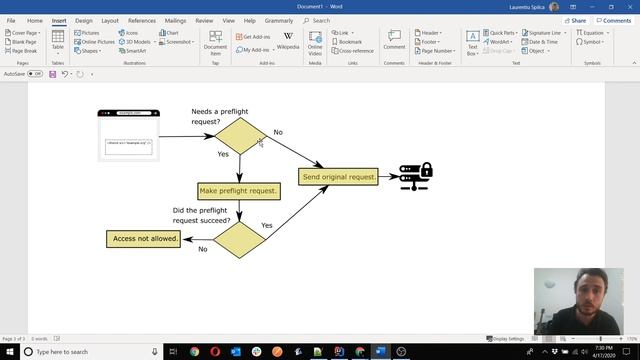Expand the Page Number dropdown
Viewport: 640px width, 360px height.
(454, 51)
